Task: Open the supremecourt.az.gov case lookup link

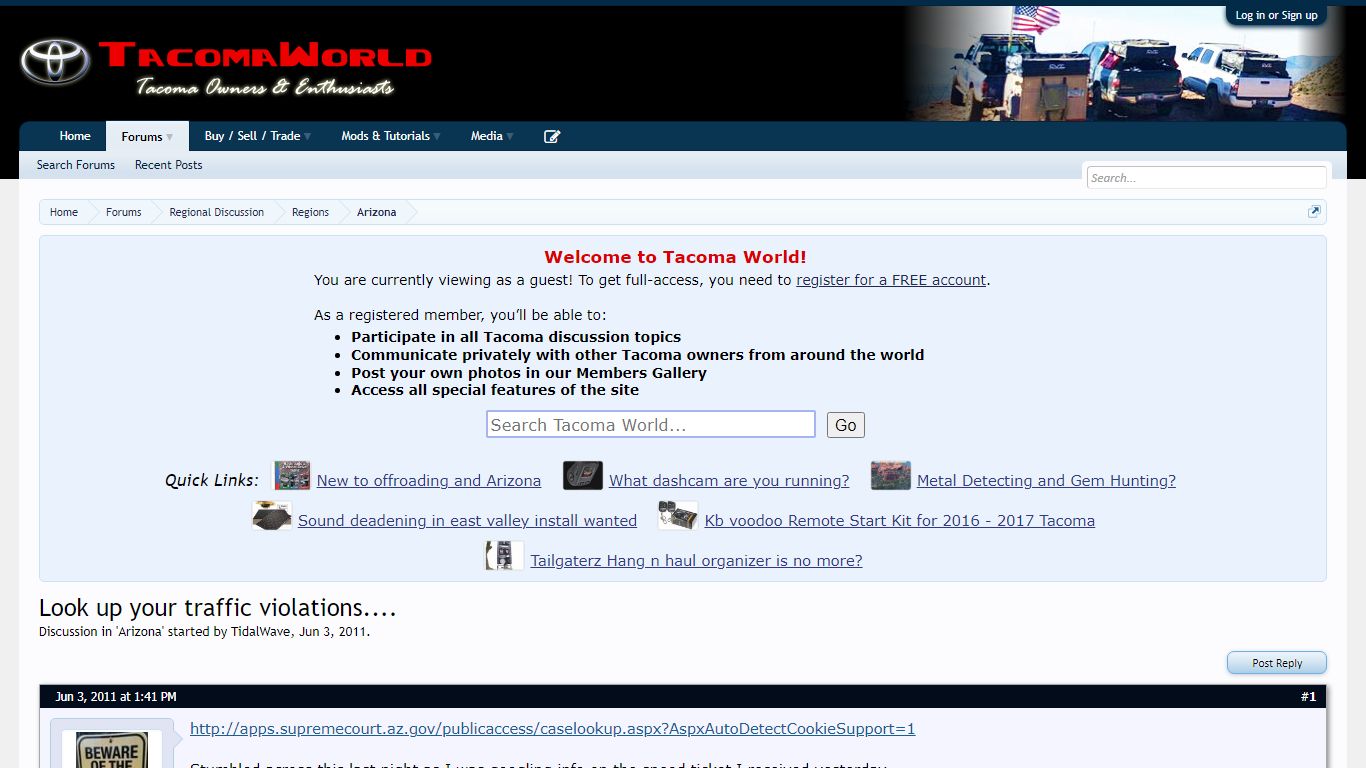Action: click(553, 729)
